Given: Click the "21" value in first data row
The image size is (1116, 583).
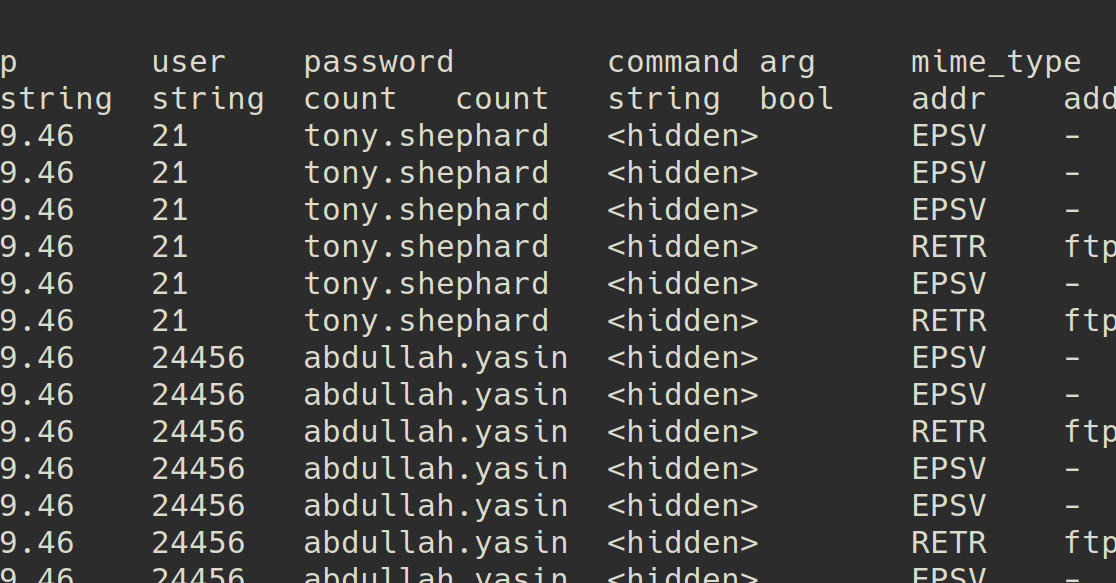Looking at the screenshot, I should [x=170, y=136].
